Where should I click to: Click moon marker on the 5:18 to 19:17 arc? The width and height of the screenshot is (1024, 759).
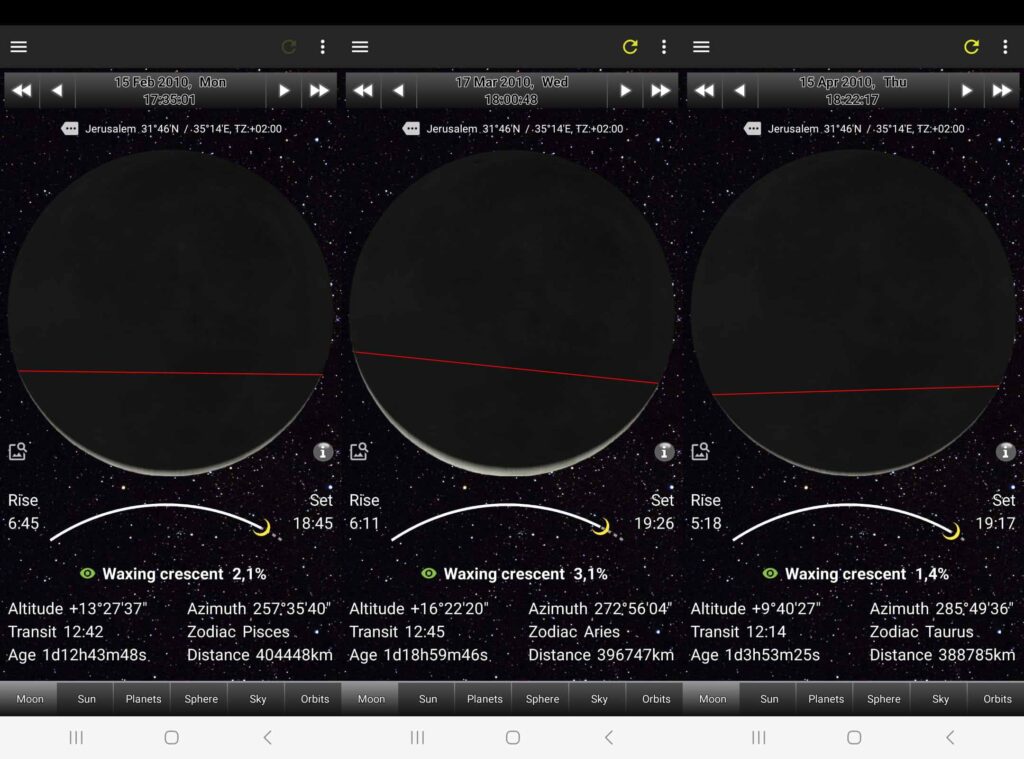[x=951, y=530]
